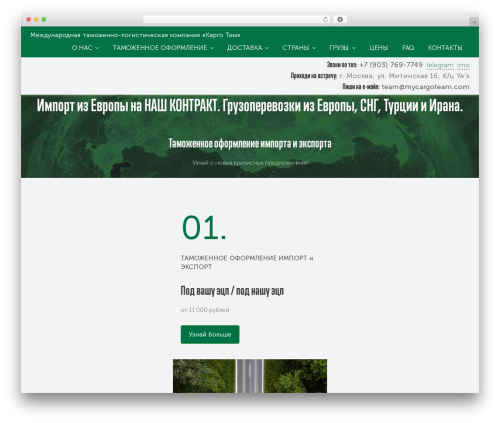
Task: Click the Импорт из Европы banner headline
Action: pos(250,106)
